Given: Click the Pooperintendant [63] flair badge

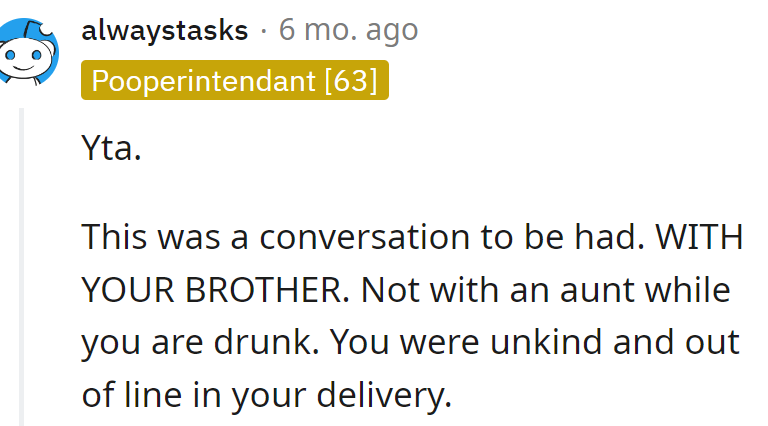Looking at the screenshot, I should 235,81.
